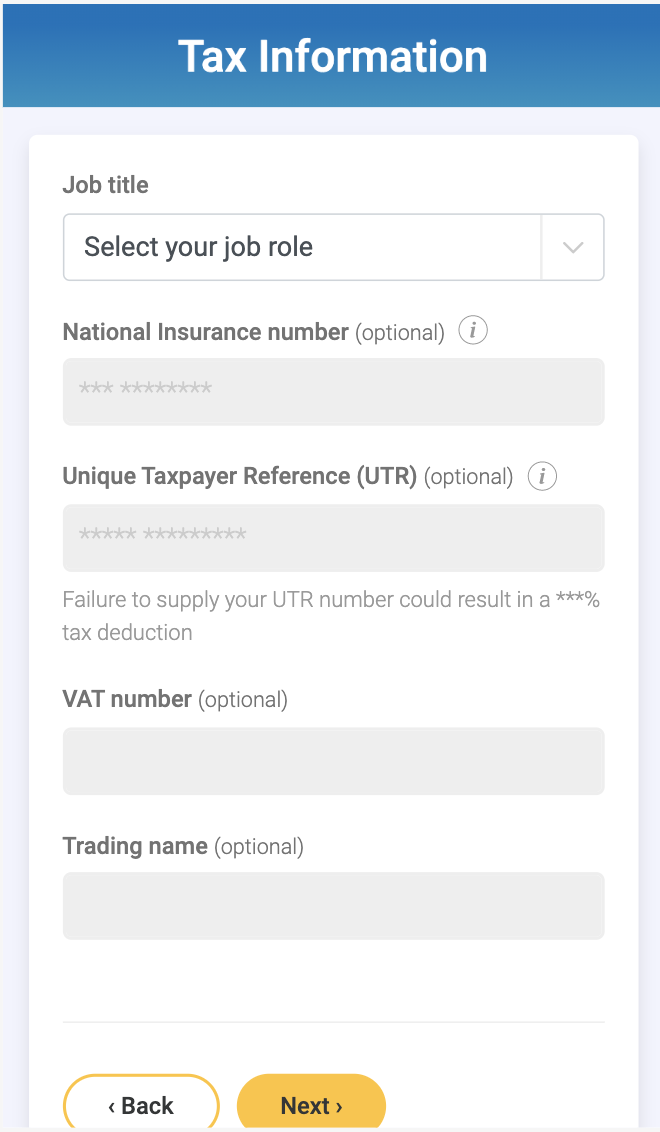
Task: Open the 'Select your job role' combo box
Action: pos(300,247)
